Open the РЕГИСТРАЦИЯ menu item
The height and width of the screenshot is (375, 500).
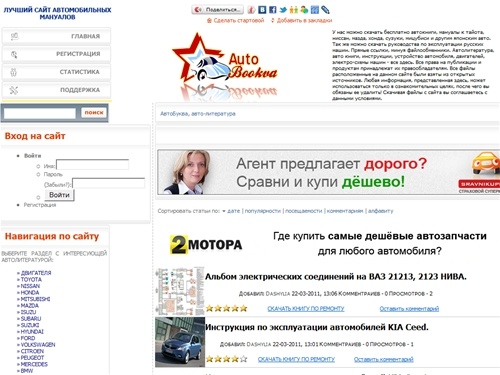pyautogui.click(x=56, y=54)
